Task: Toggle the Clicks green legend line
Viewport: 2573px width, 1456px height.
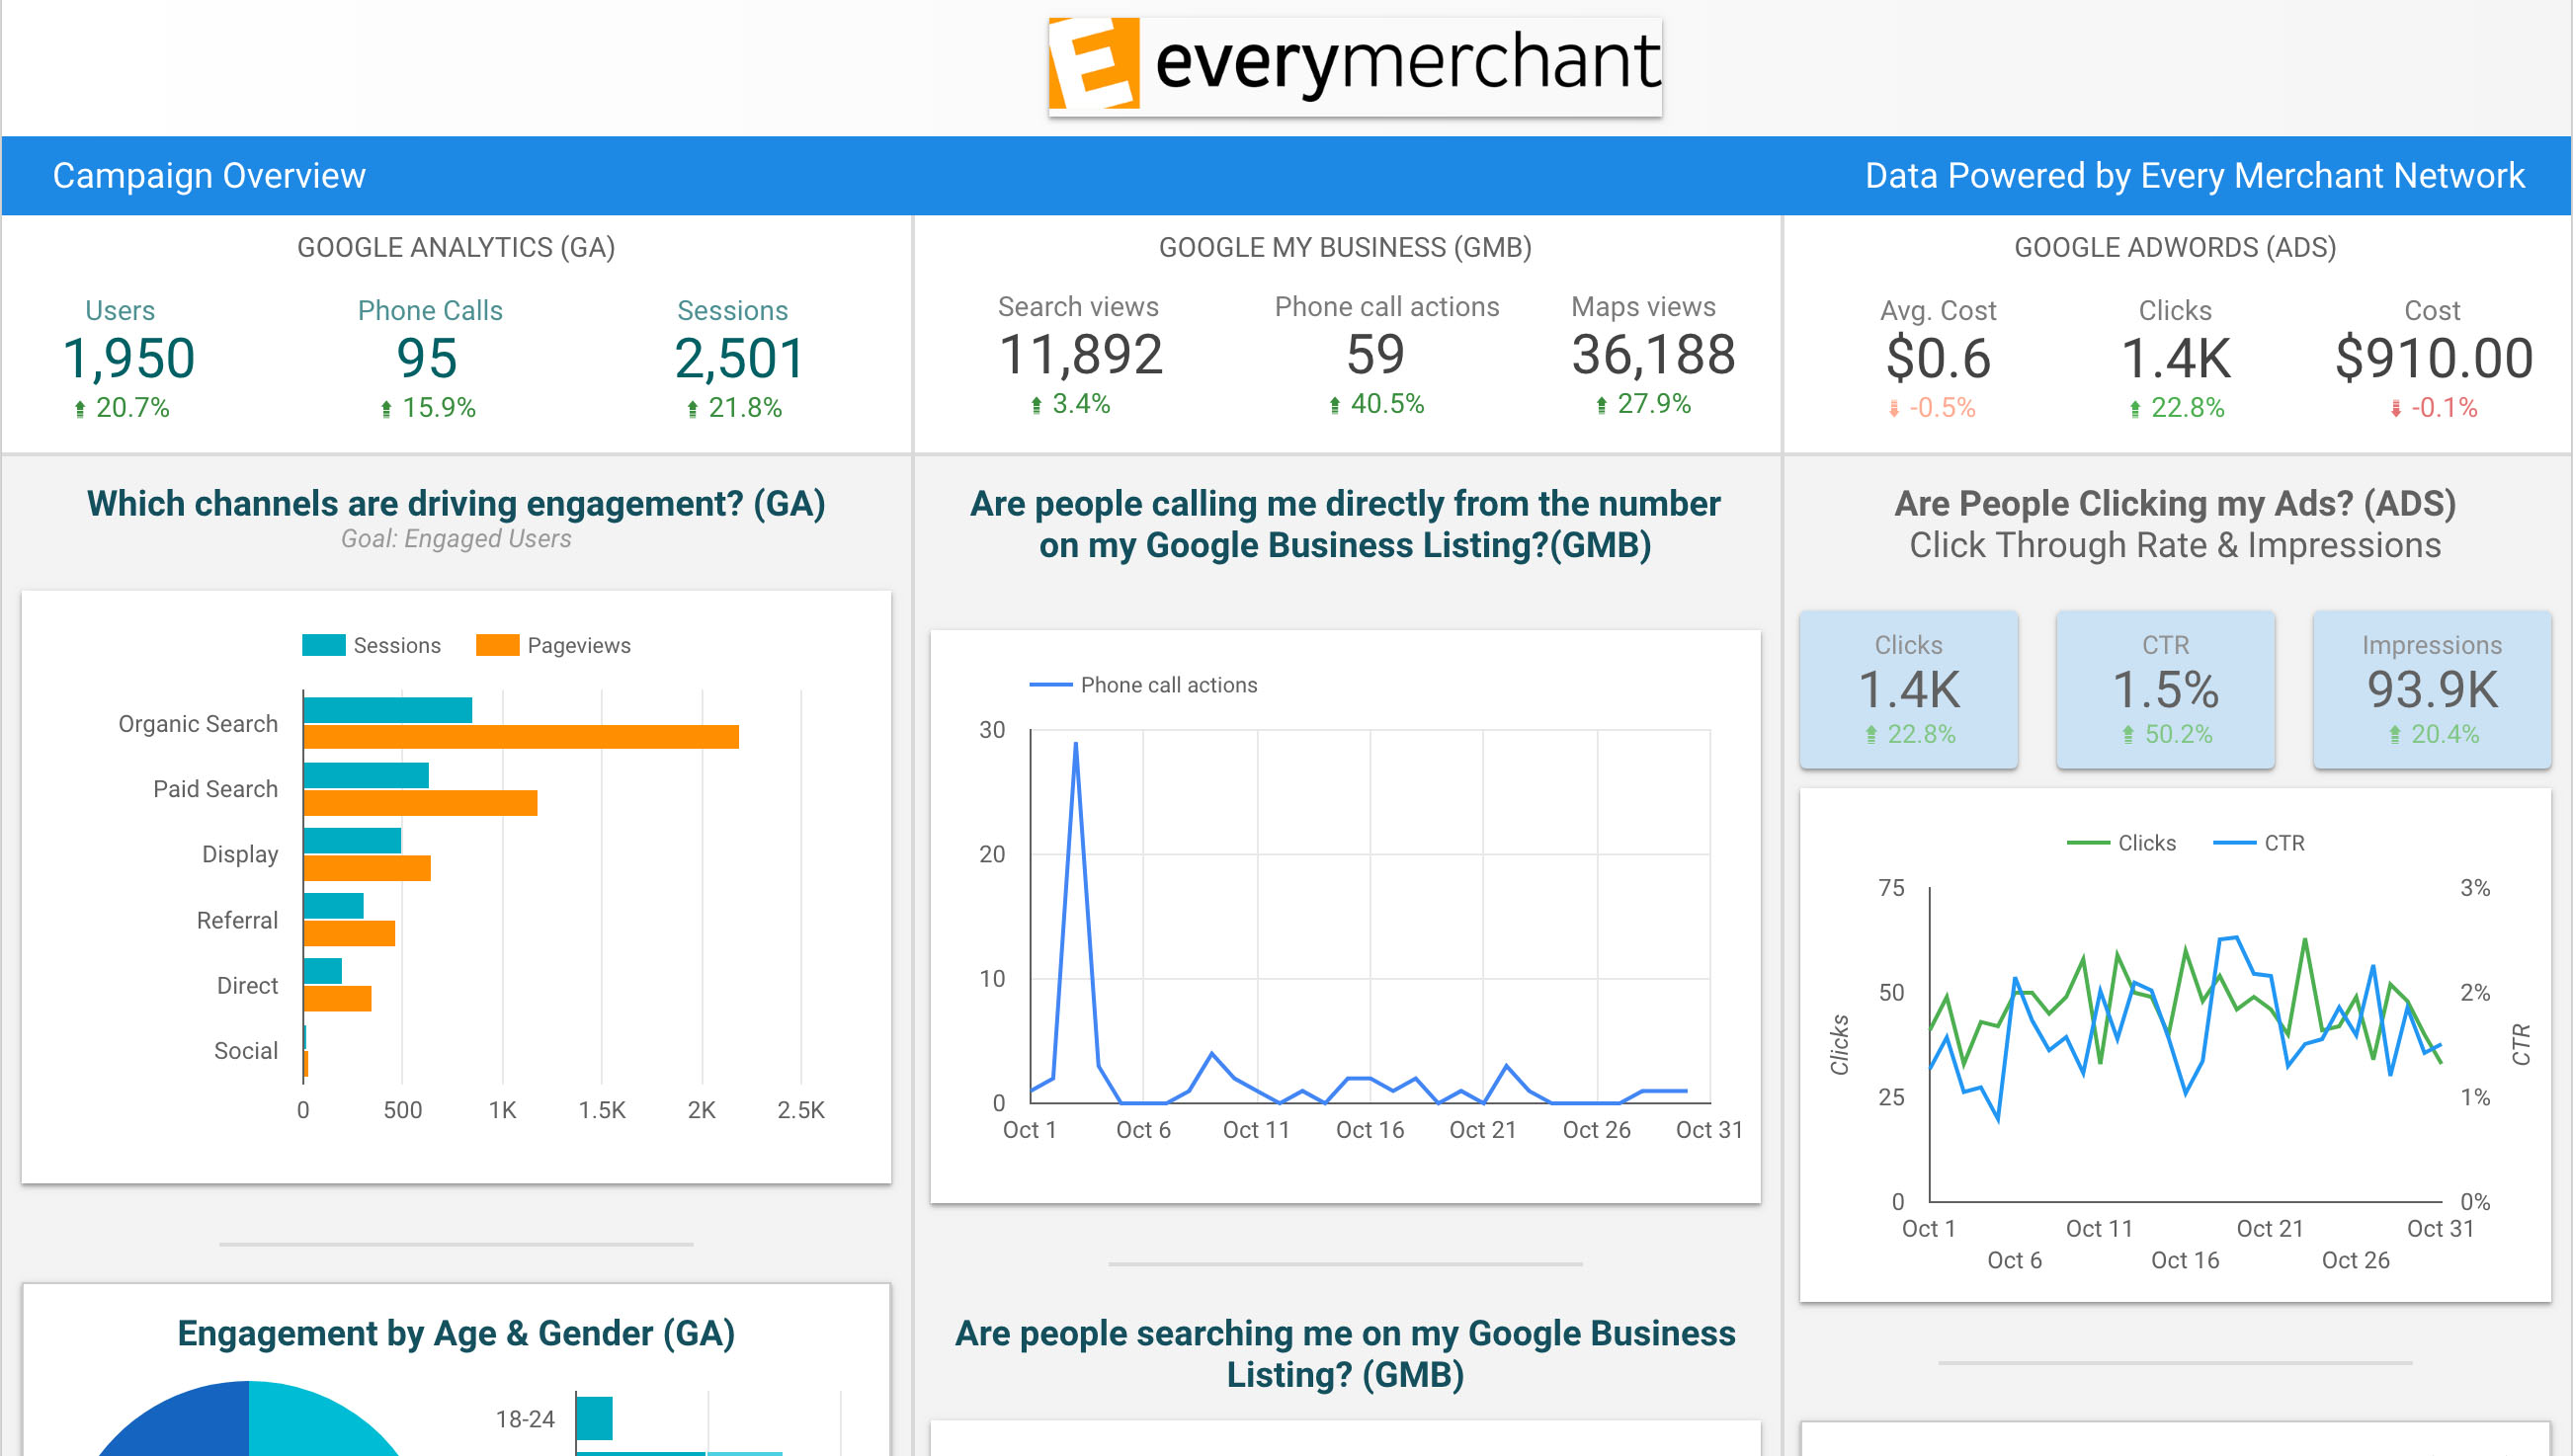Action: (x=2087, y=843)
